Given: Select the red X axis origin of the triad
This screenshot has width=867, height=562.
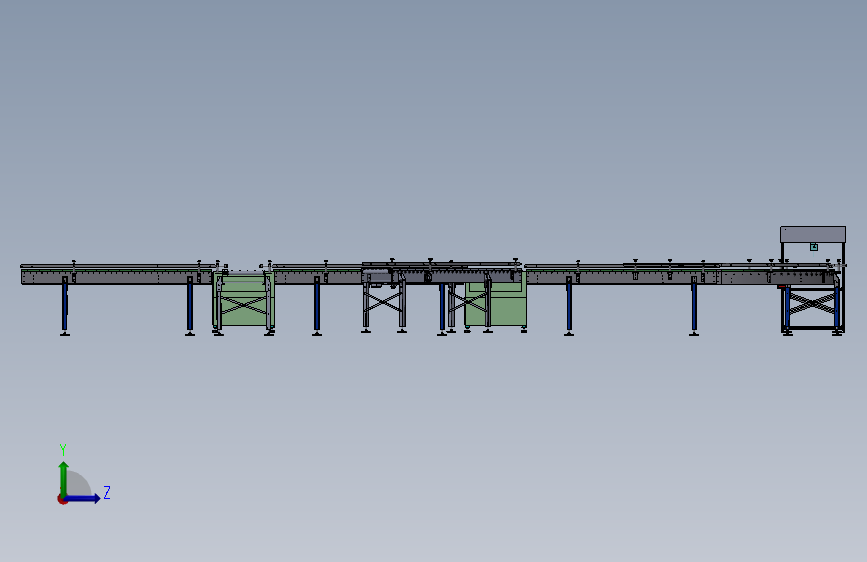Looking at the screenshot, I should pyautogui.click(x=62, y=499).
